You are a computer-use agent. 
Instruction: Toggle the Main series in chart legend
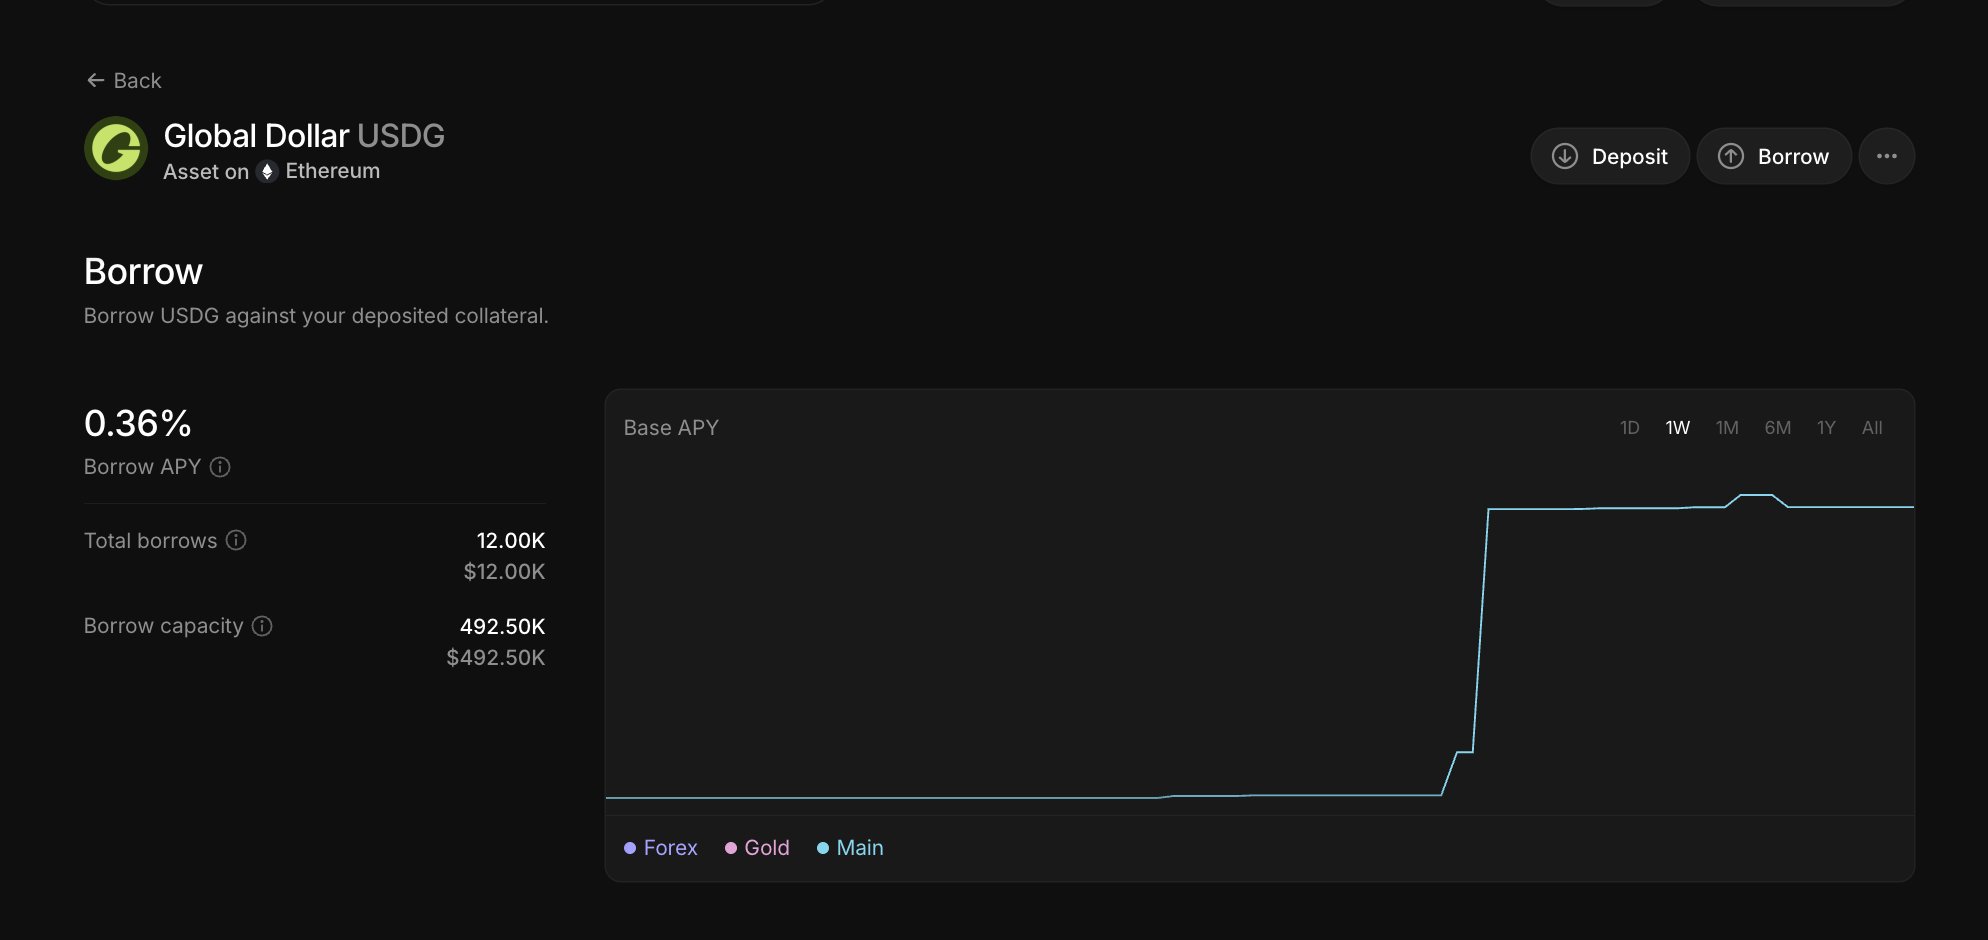(851, 848)
